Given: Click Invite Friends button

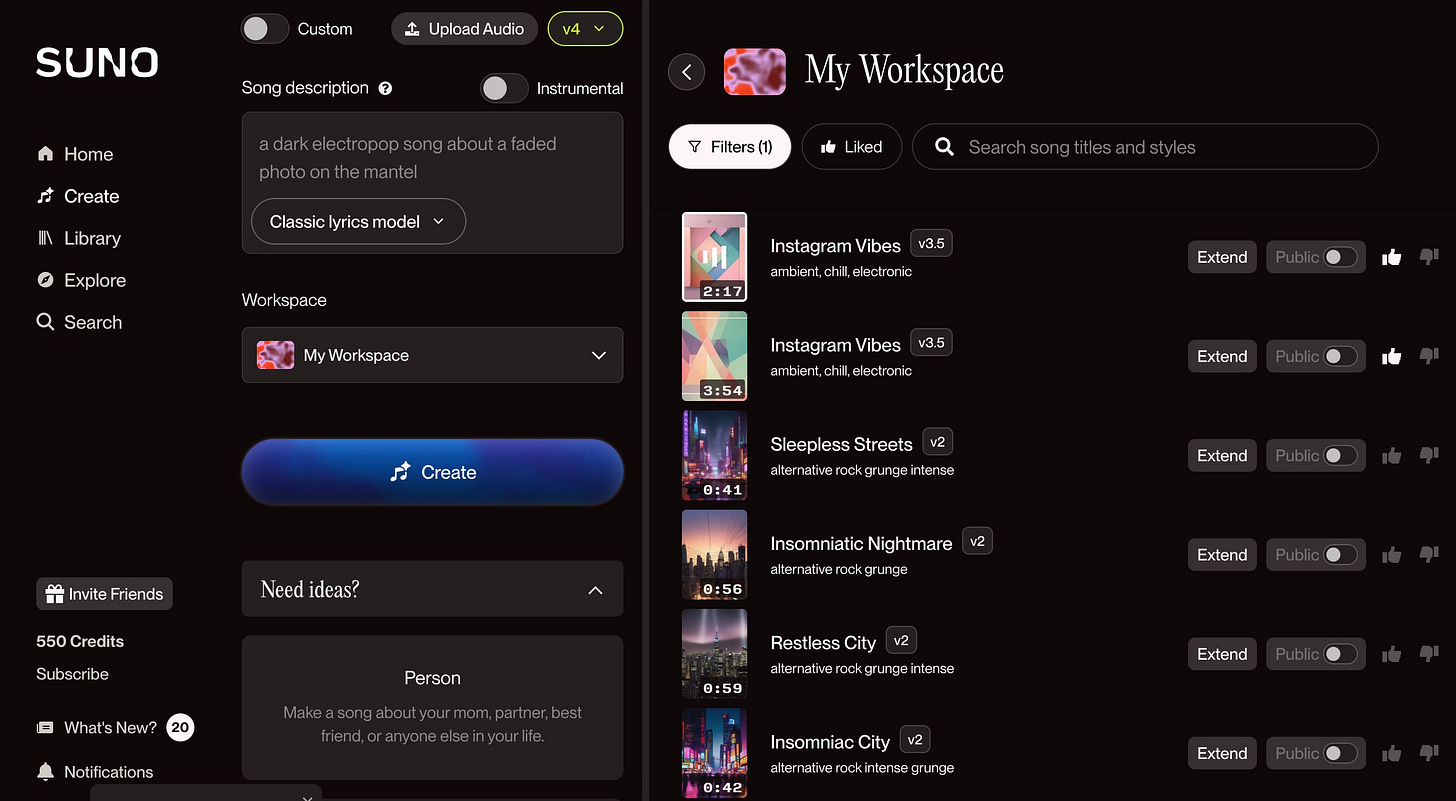Looking at the screenshot, I should [x=104, y=594].
